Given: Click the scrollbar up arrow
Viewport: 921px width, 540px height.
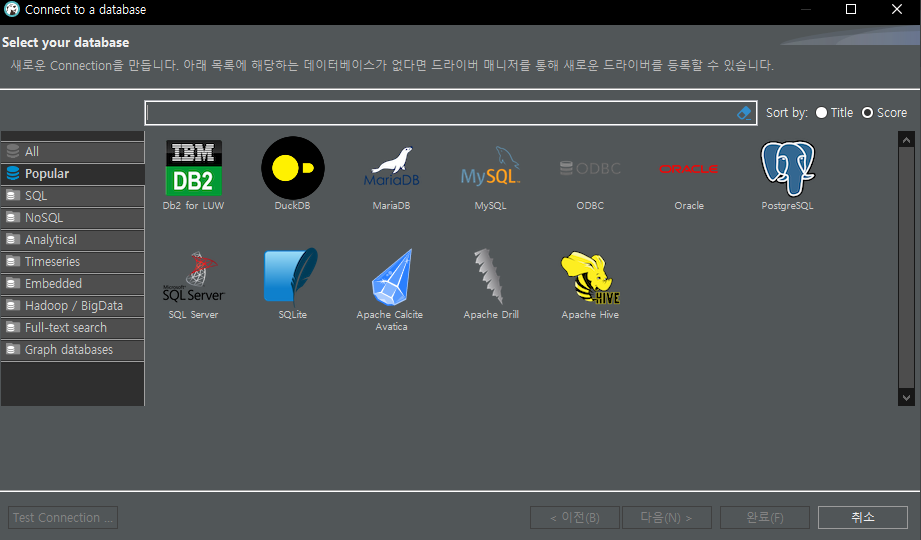Looking at the screenshot, I should (x=906, y=140).
